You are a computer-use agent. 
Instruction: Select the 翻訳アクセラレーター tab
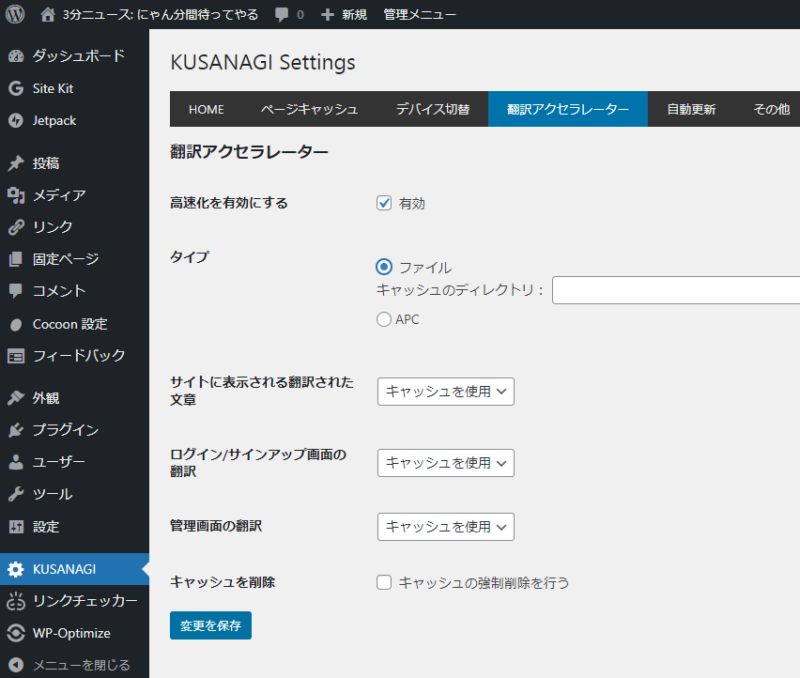[568, 109]
